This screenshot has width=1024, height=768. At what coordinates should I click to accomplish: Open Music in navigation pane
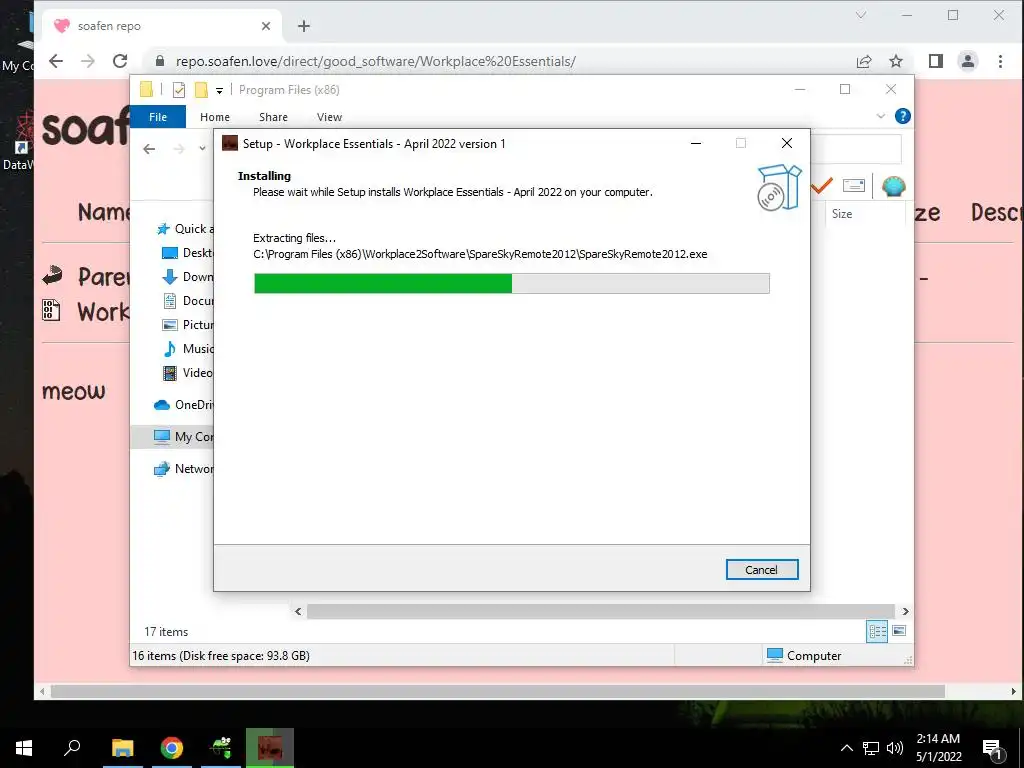pos(187,349)
